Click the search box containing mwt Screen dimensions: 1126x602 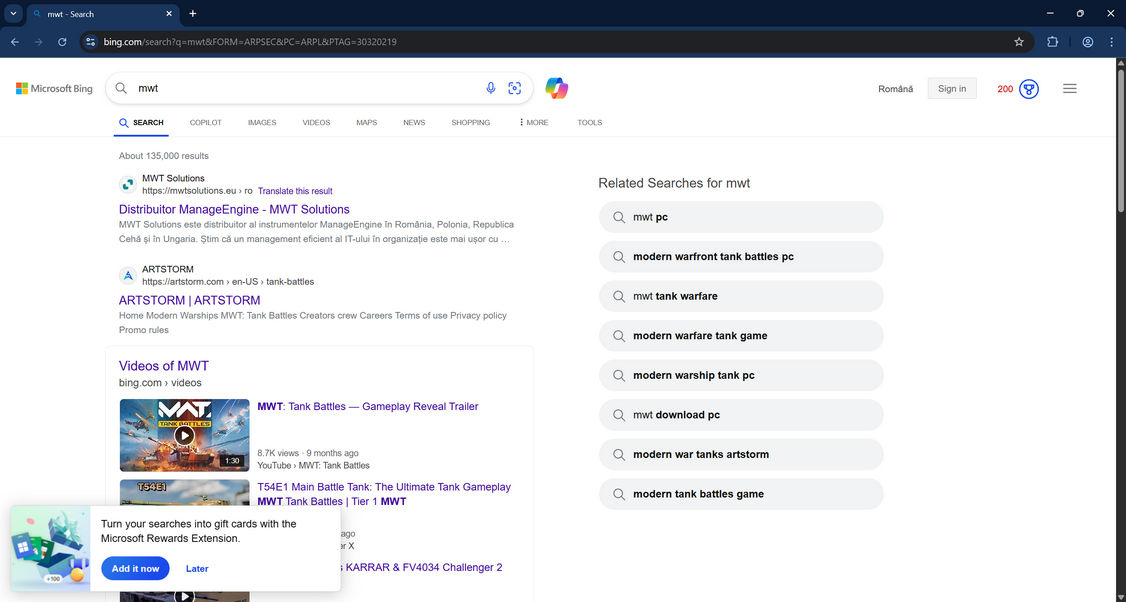300,88
